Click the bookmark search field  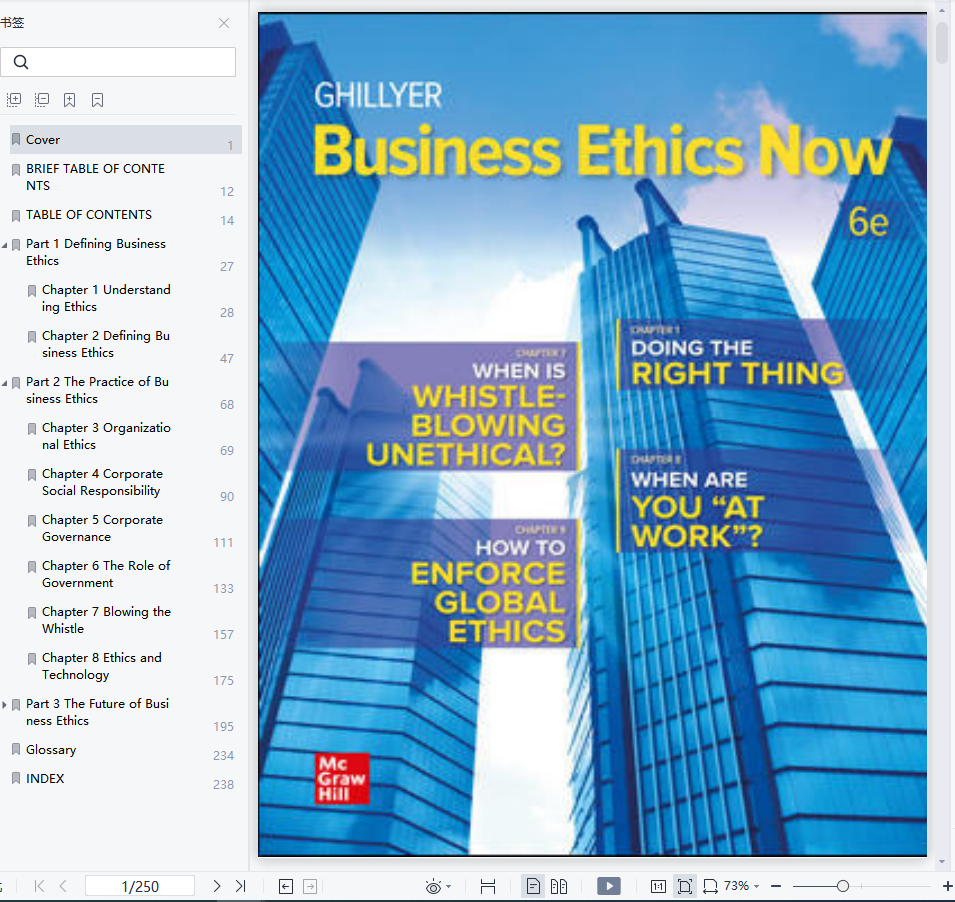(x=118, y=62)
